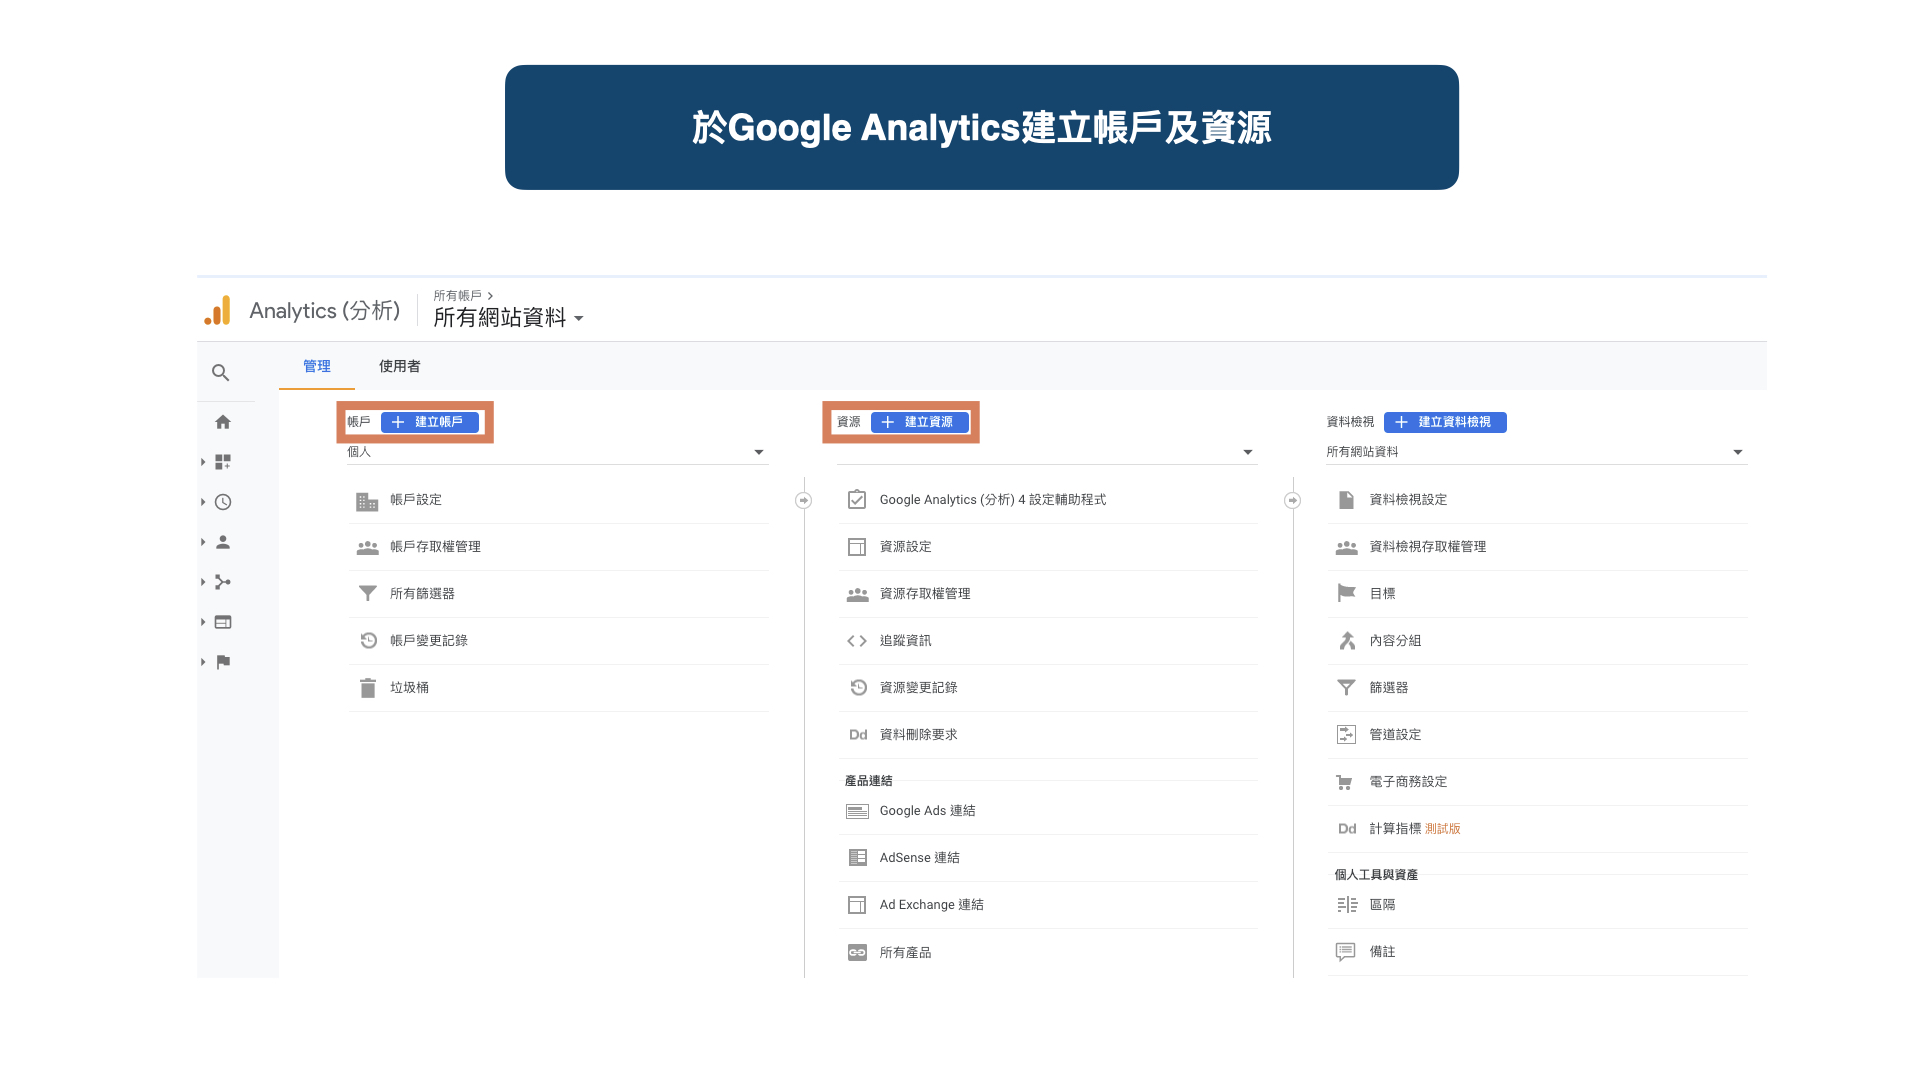Viewport: 1920px width, 1080px height.
Task: Click the comment icon beside 備註
Action: (x=1346, y=952)
